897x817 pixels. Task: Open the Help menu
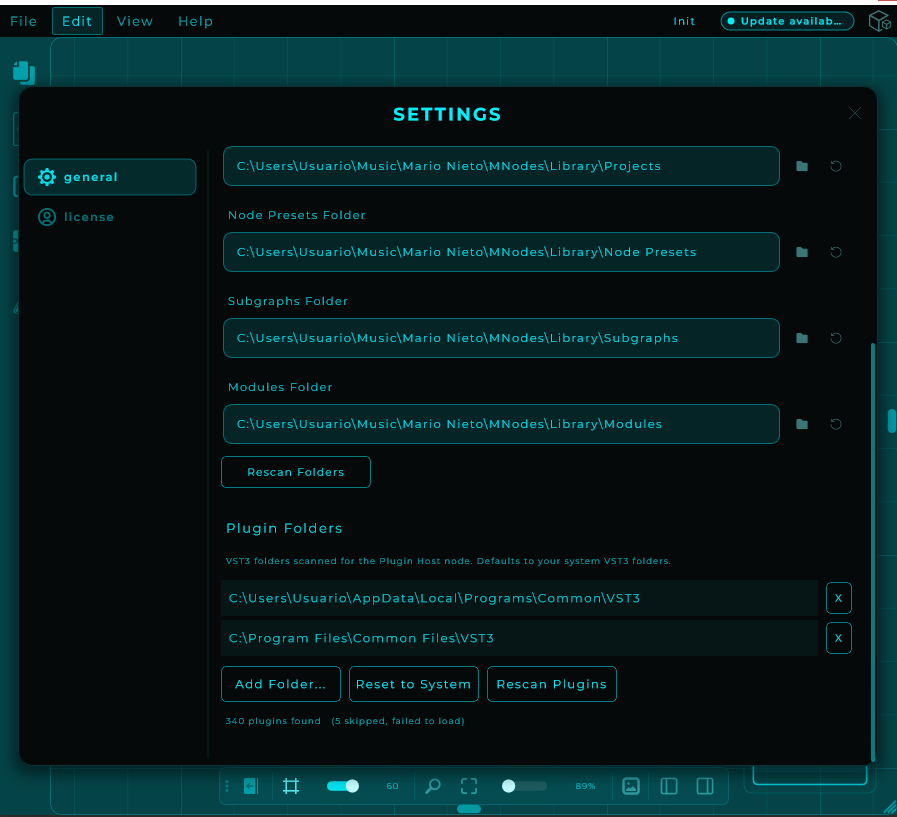[x=196, y=21]
